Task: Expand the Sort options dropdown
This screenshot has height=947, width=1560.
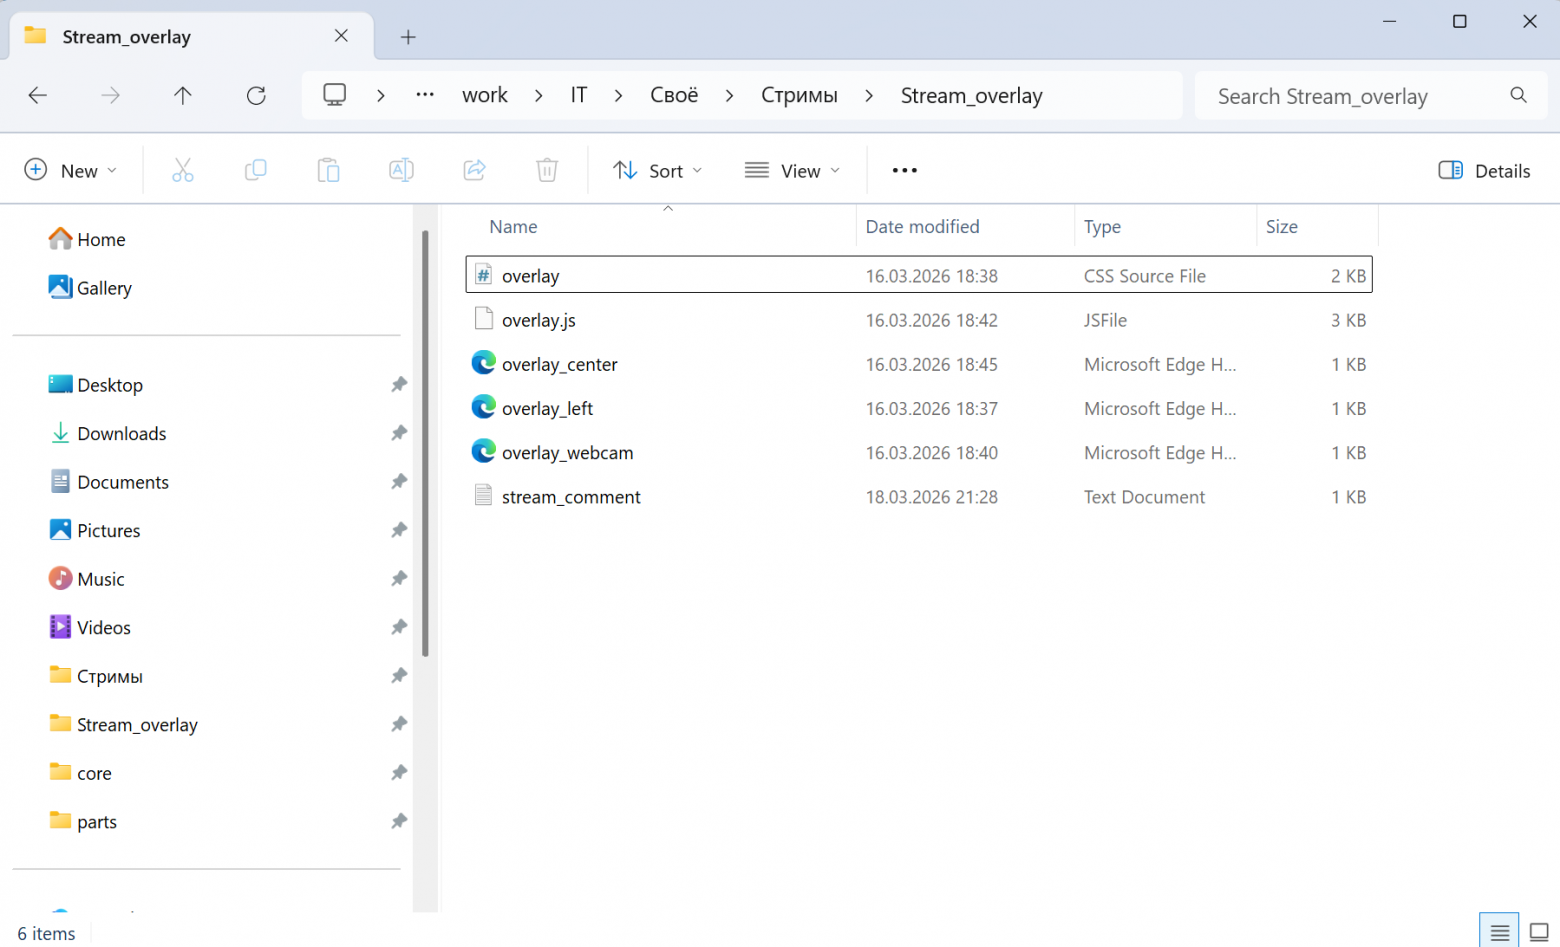Action: coord(657,171)
